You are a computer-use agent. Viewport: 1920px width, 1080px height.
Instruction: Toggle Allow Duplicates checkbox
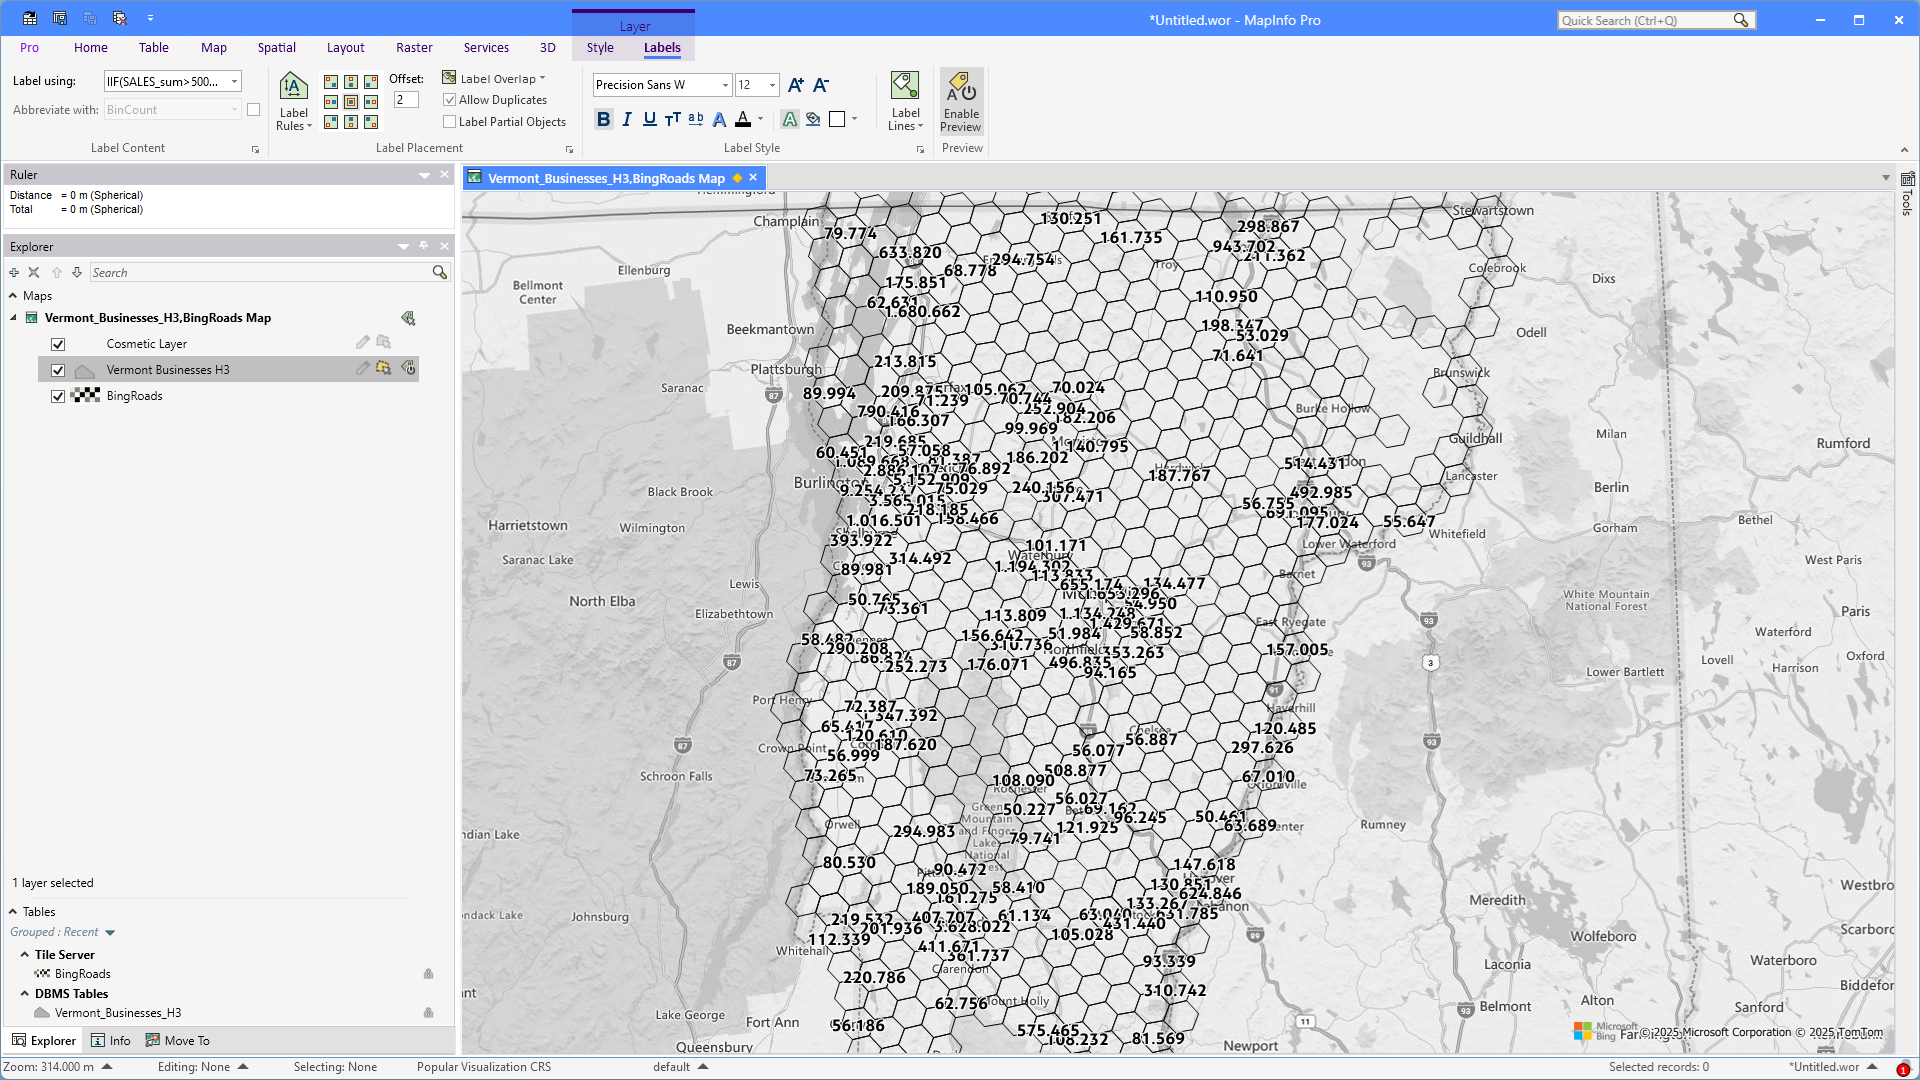click(450, 100)
